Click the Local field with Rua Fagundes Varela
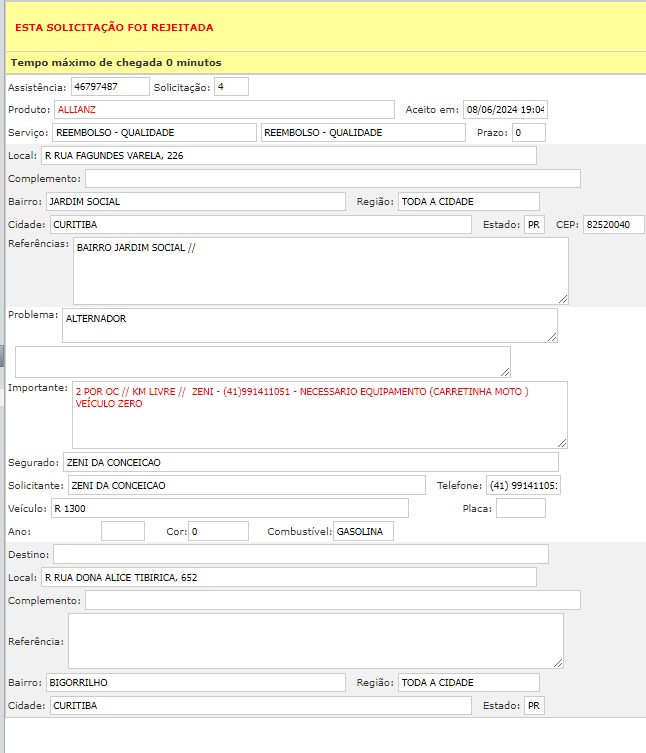The width and height of the screenshot is (646, 753). [x=287, y=156]
